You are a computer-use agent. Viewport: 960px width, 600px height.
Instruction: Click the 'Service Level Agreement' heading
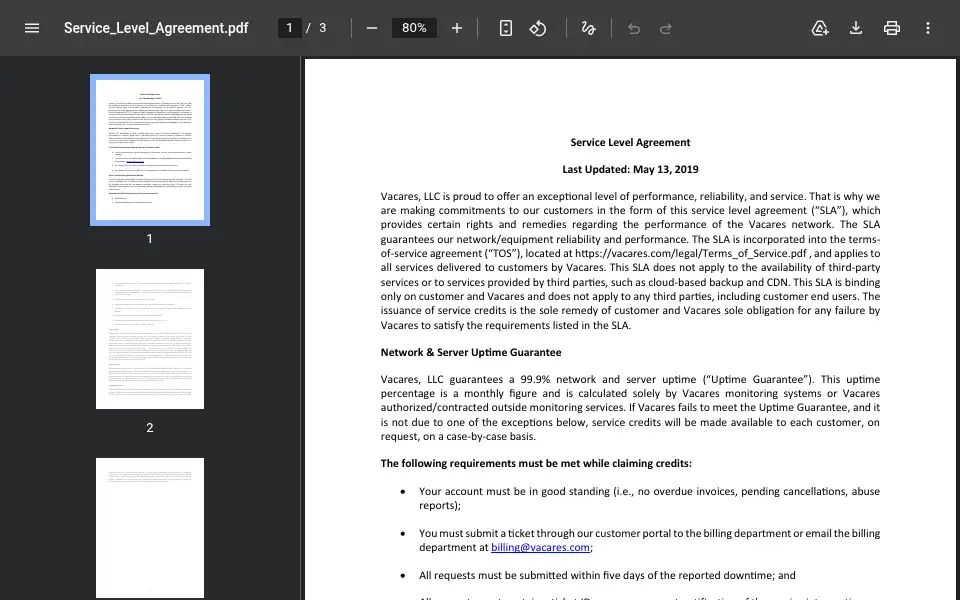coord(630,142)
